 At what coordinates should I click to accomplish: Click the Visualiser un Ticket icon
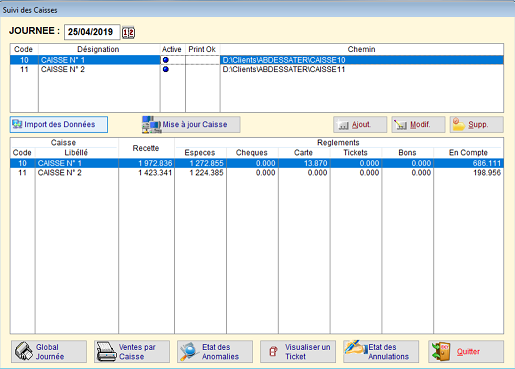[273, 351]
